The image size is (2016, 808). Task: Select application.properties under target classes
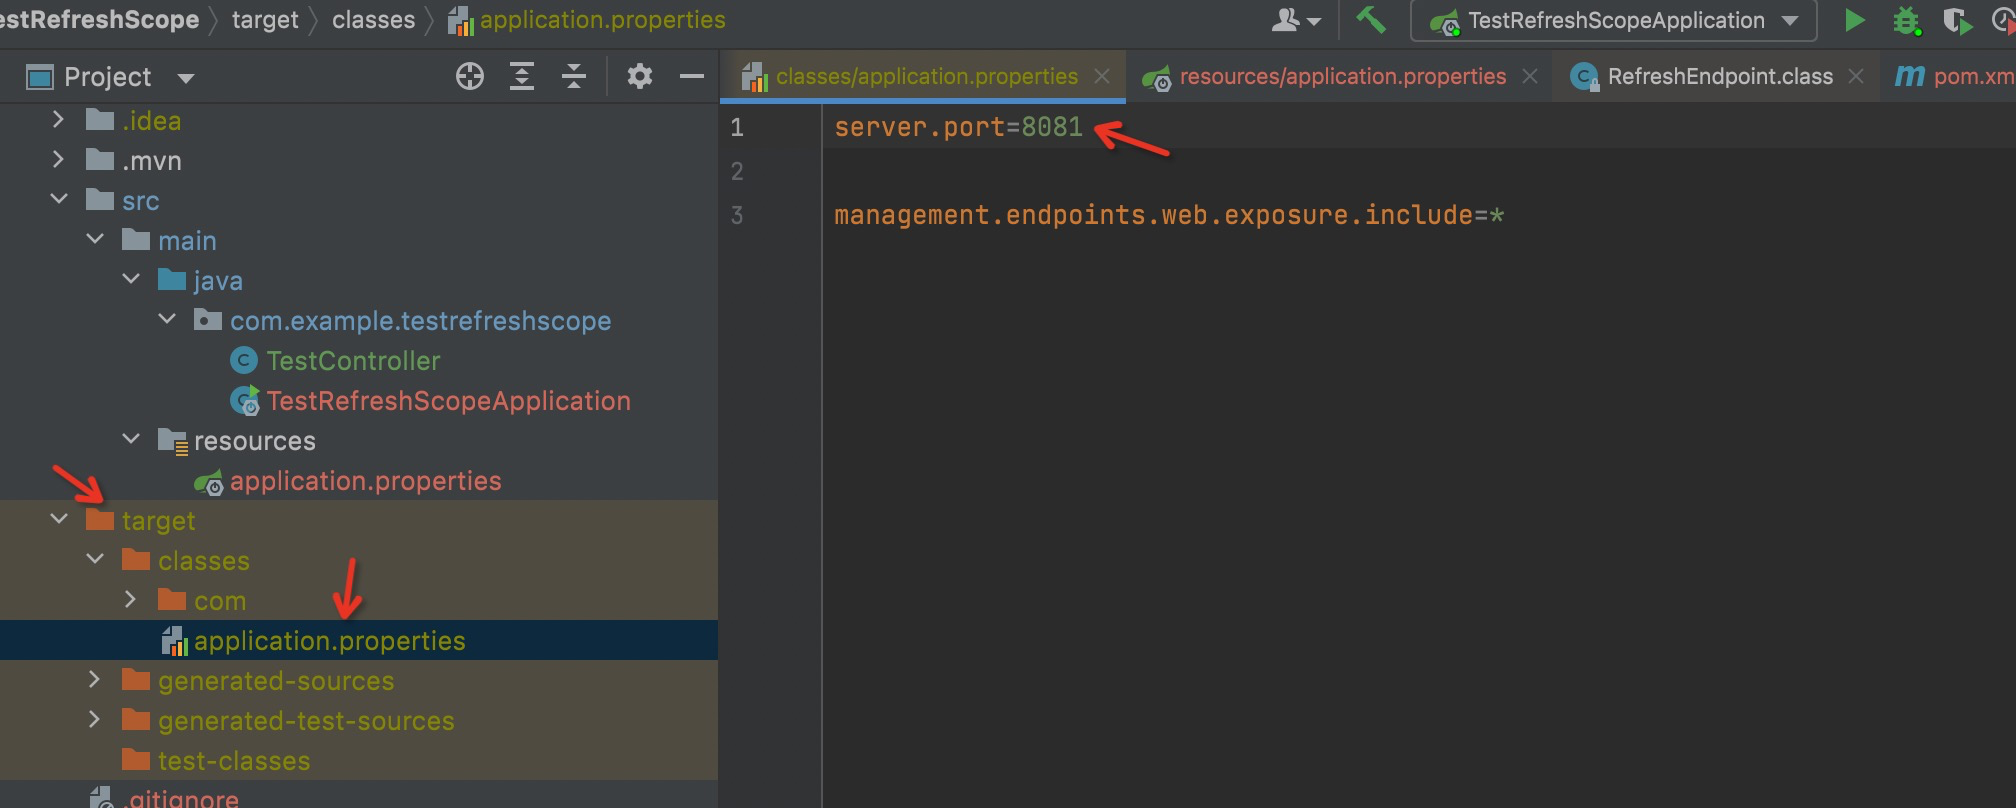[329, 641]
